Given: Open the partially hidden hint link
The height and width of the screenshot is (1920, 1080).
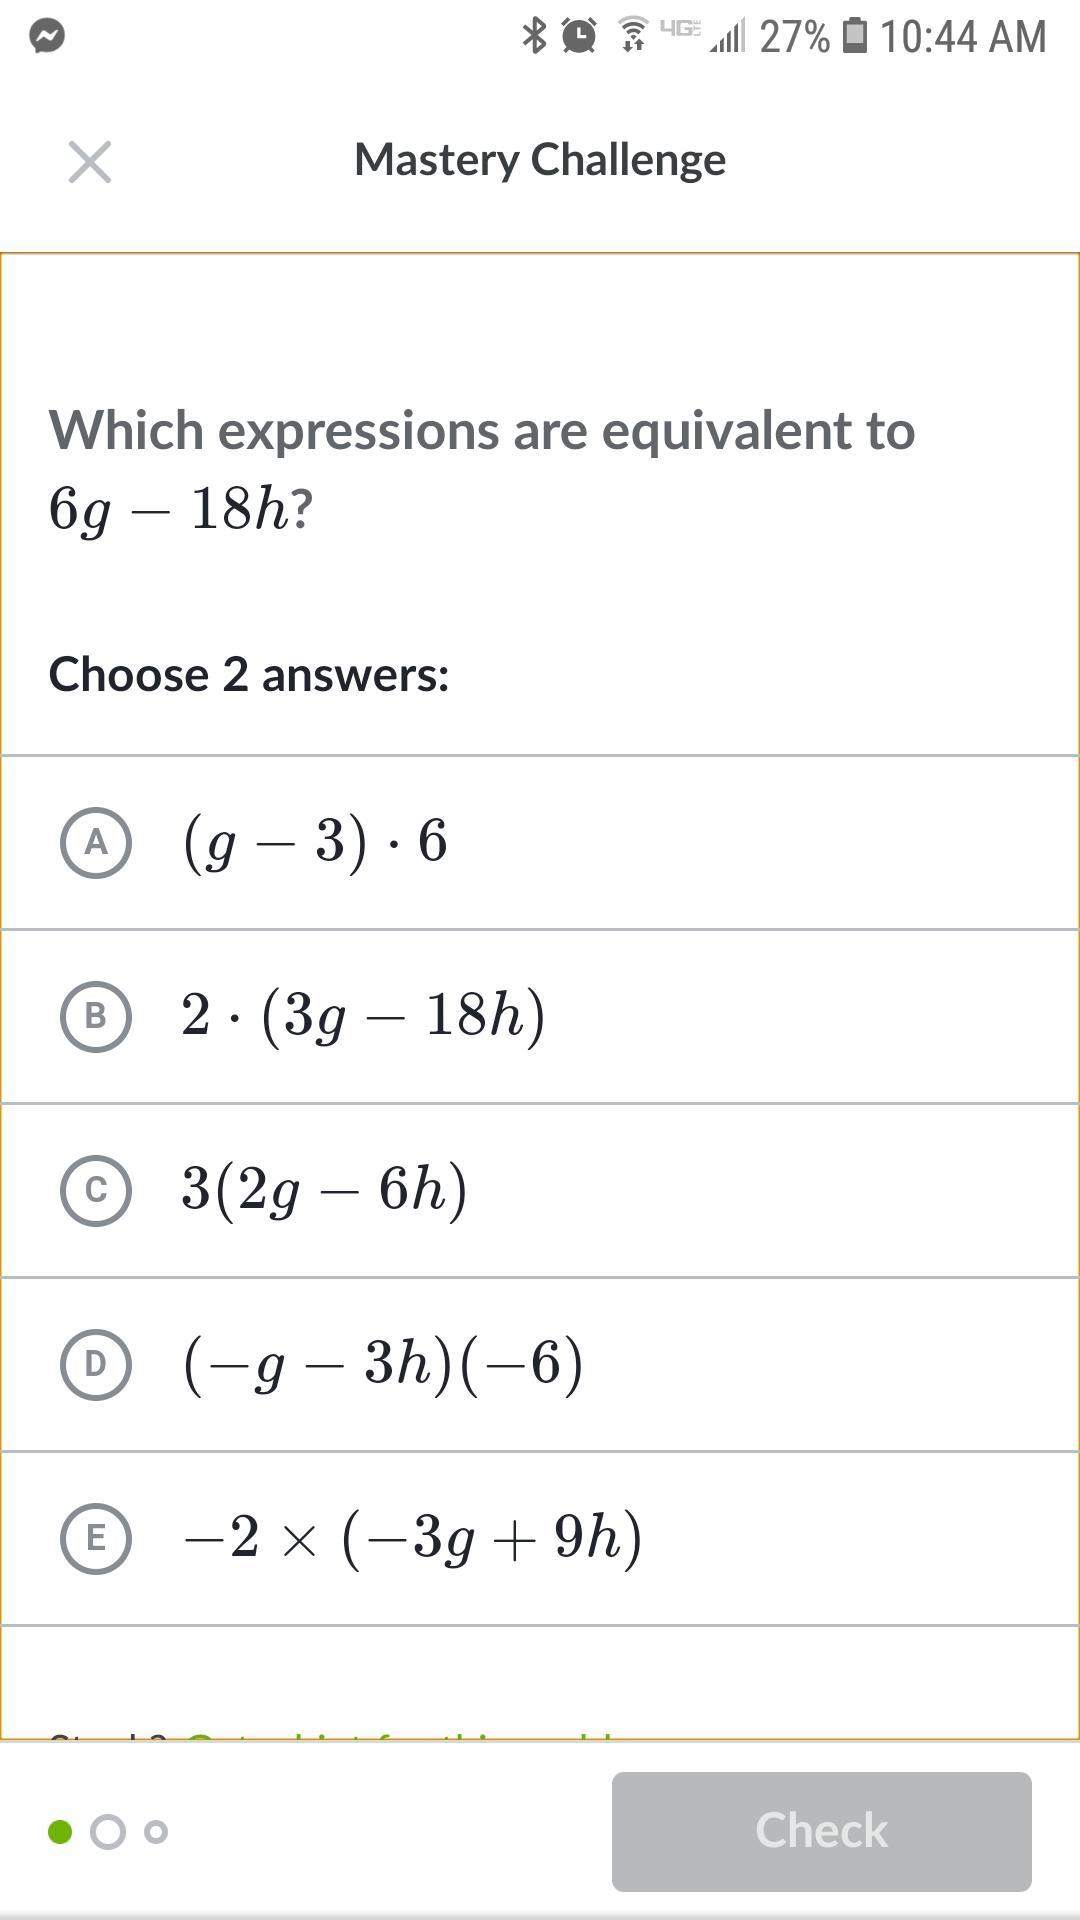Looking at the screenshot, I should pyautogui.click(x=400, y=1734).
